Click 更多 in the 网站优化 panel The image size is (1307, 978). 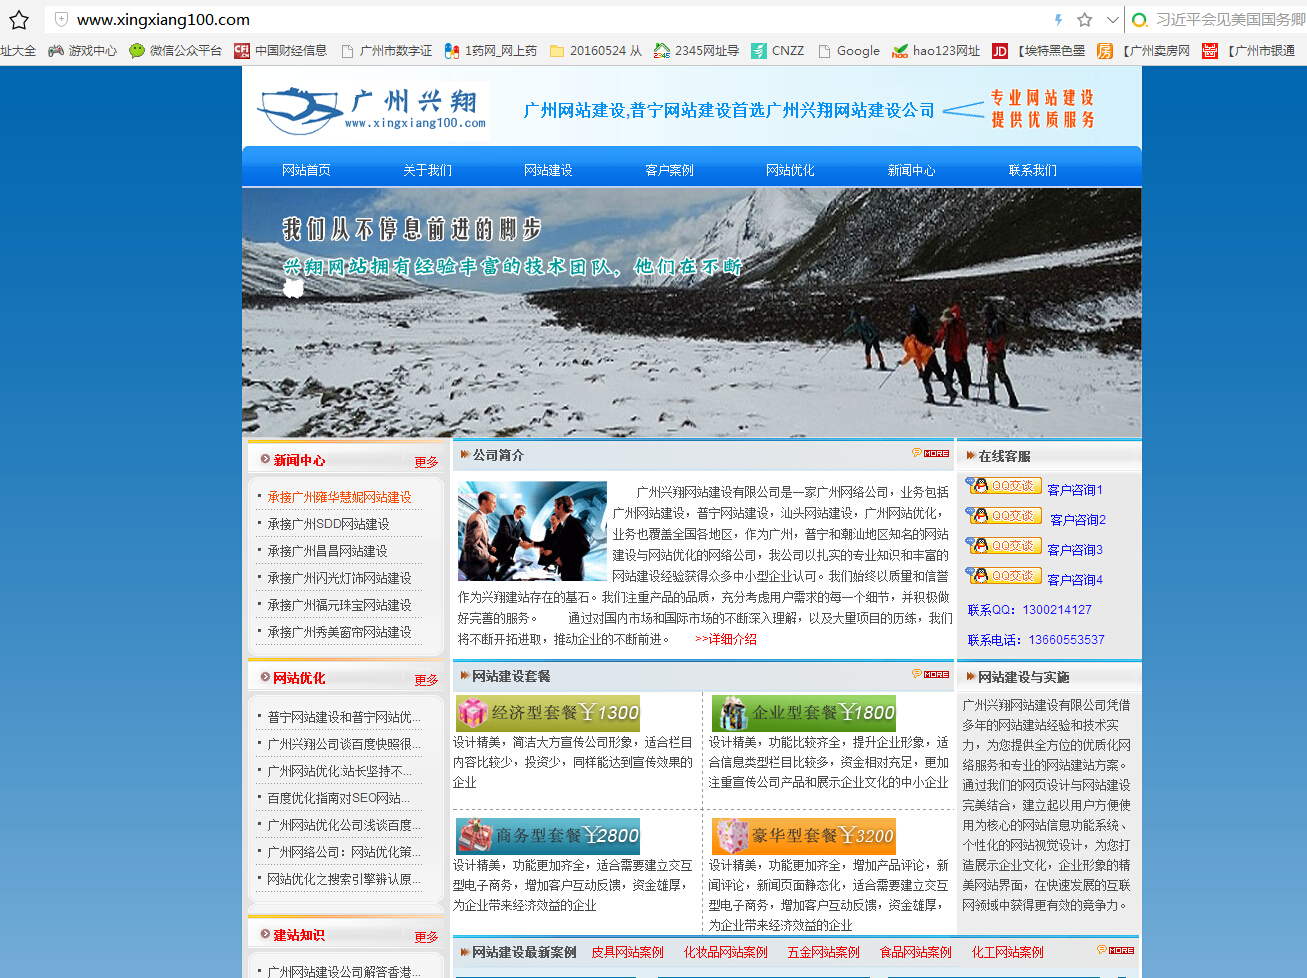pyautogui.click(x=426, y=680)
